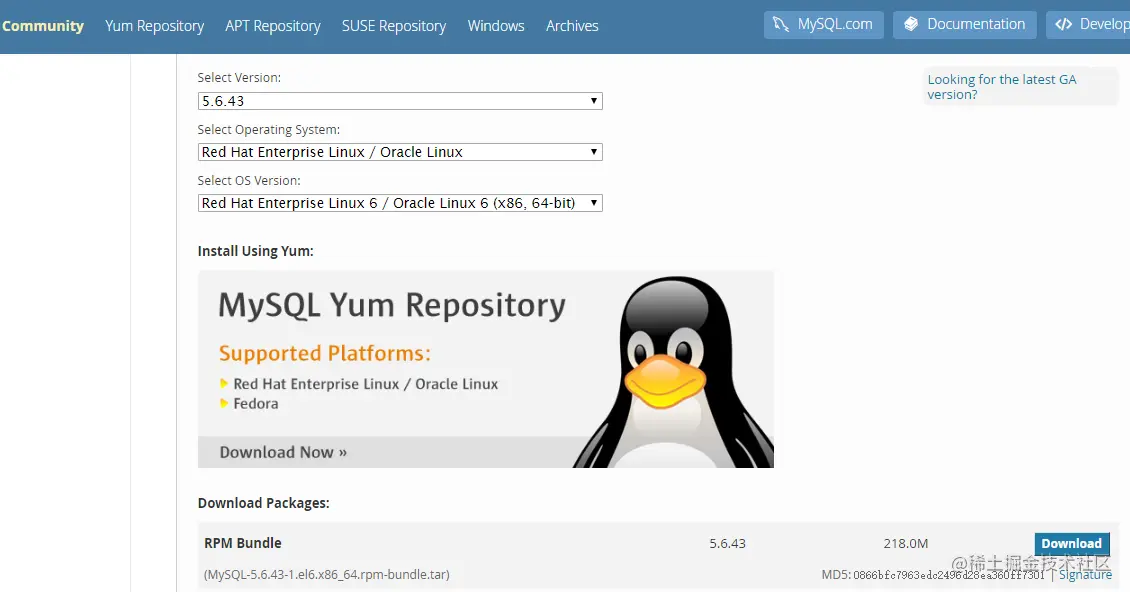The height and width of the screenshot is (592, 1130).
Task: Click the 218.0M file size value
Action: 906,544
